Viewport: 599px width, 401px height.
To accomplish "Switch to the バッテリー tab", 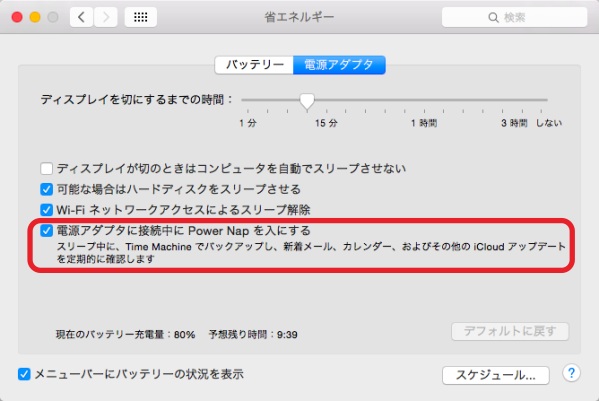I will [x=254, y=65].
